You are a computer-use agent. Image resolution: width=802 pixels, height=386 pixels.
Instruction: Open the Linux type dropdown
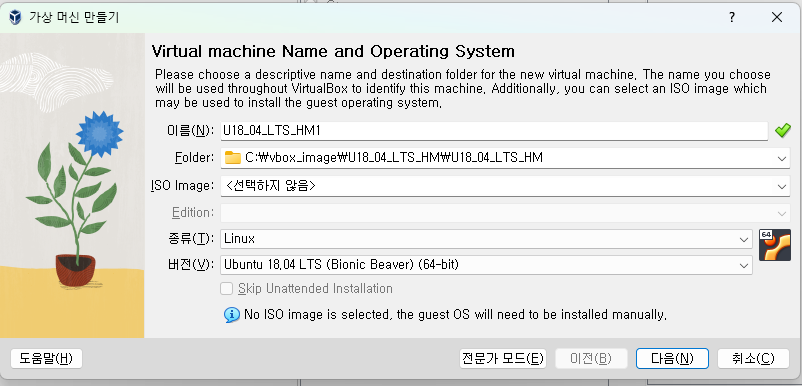pos(744,239)
